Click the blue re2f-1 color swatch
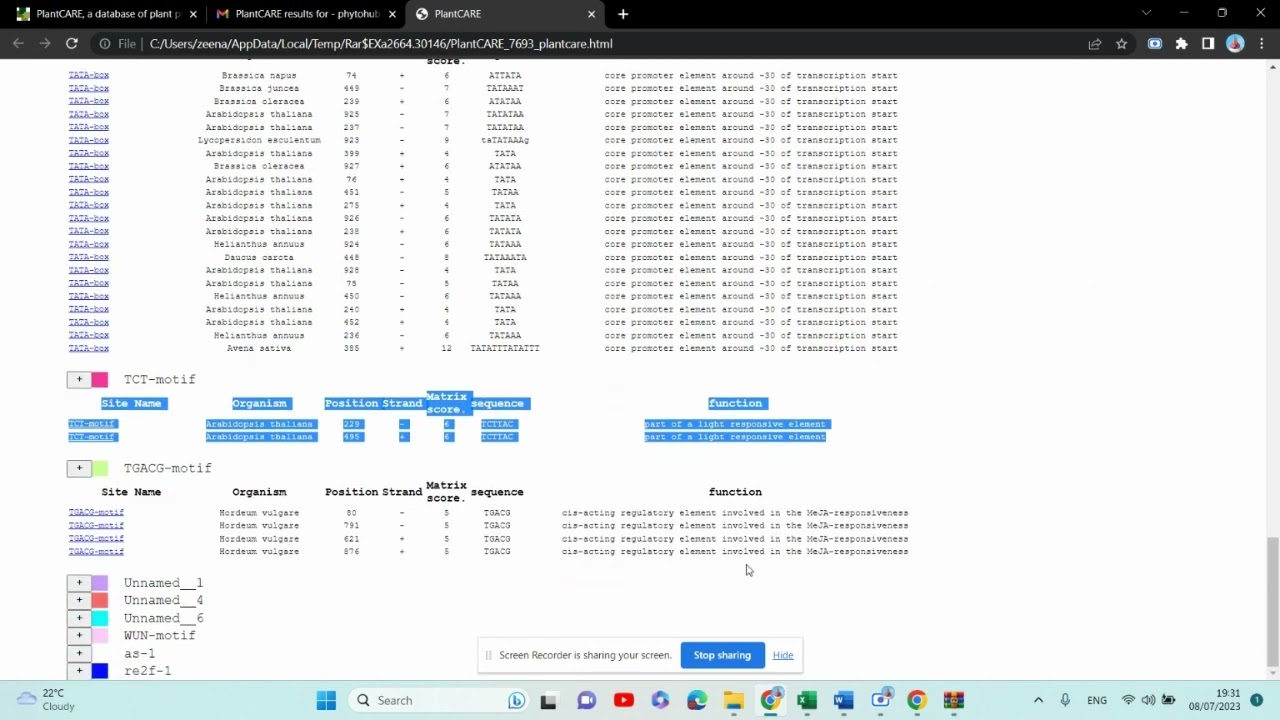The image size is (1280, 720). pyautogui.click(x=100, y=671)
